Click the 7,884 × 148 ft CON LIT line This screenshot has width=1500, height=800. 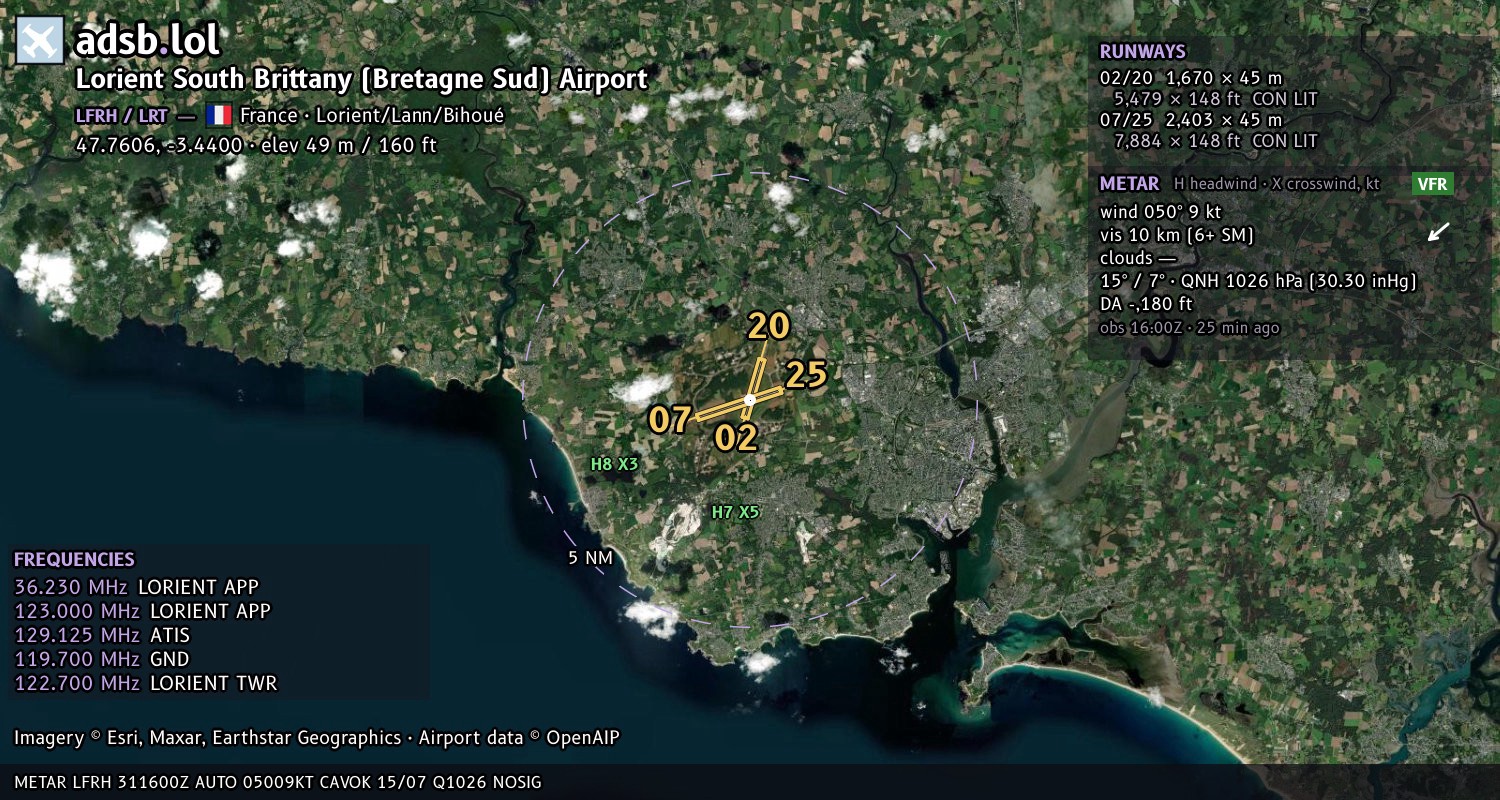(x=1215, y=141)
